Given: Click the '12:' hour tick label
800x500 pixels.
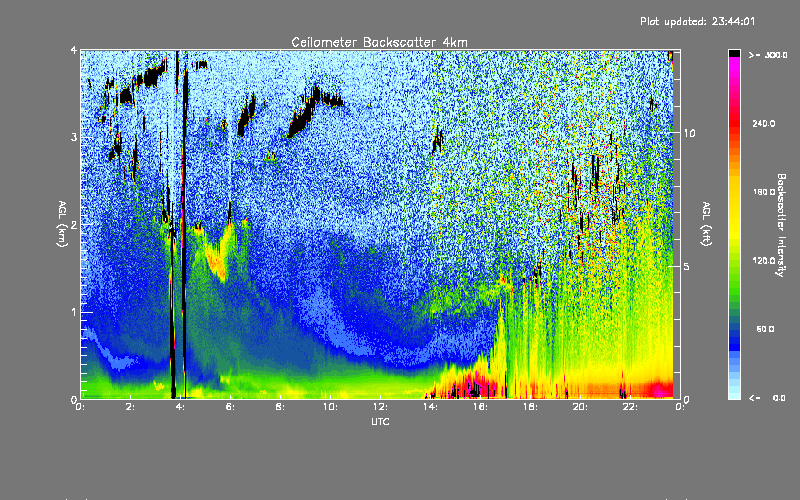Looking at the screenshot, I should (x=380, y=407).
